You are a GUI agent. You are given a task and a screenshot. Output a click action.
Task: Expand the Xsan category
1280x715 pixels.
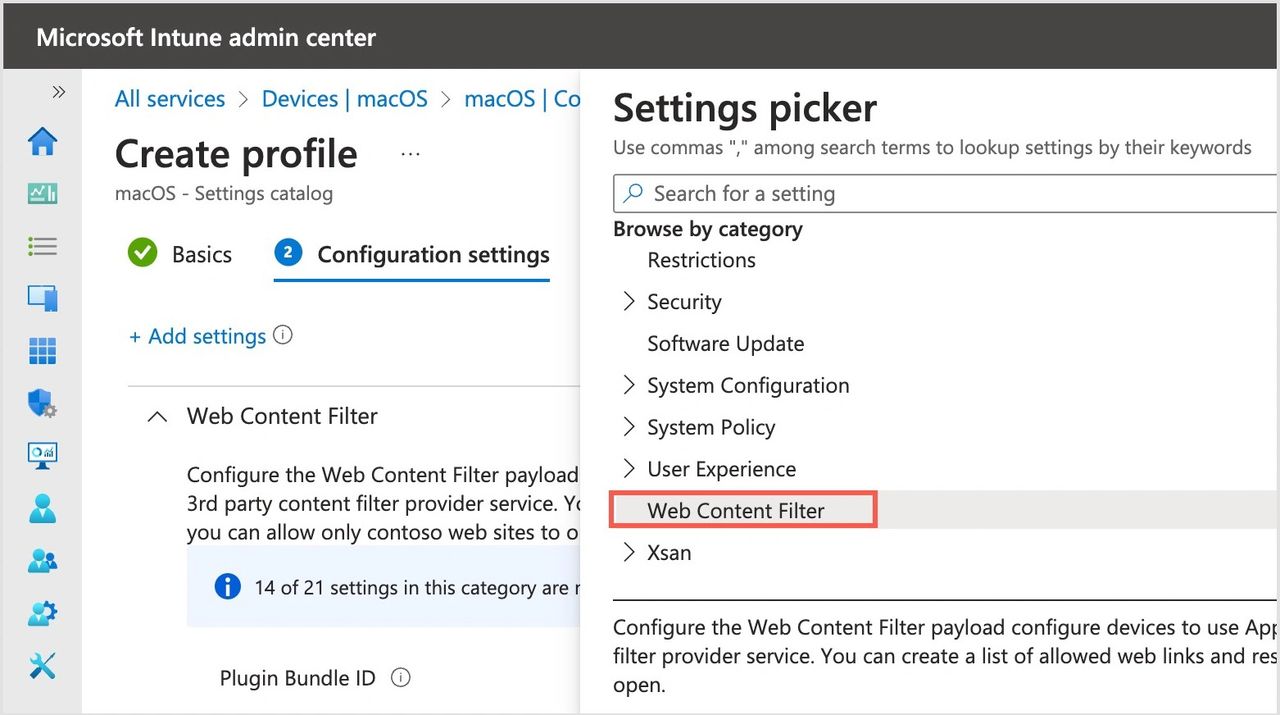(629, 552)
